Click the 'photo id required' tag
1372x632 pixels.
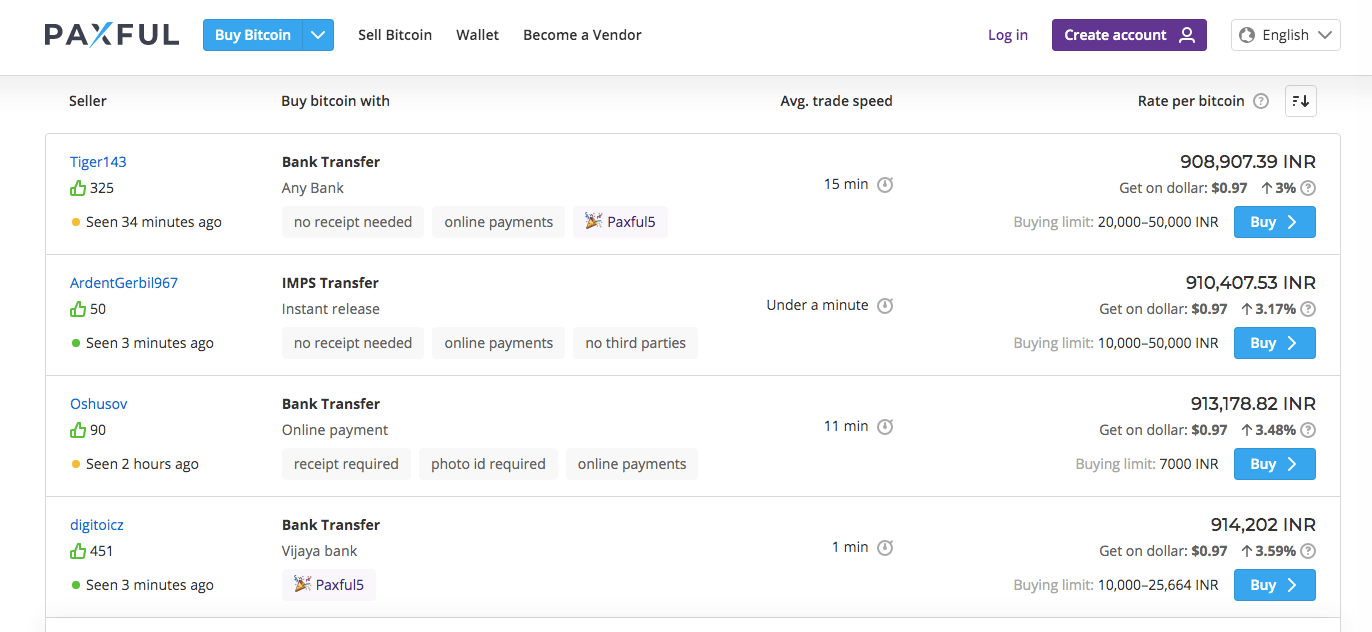pyautogui.click(x=488, y=464)
